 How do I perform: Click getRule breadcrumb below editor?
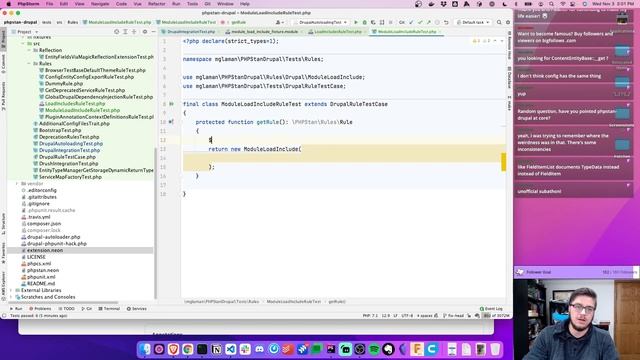click(x=337, y=302)
